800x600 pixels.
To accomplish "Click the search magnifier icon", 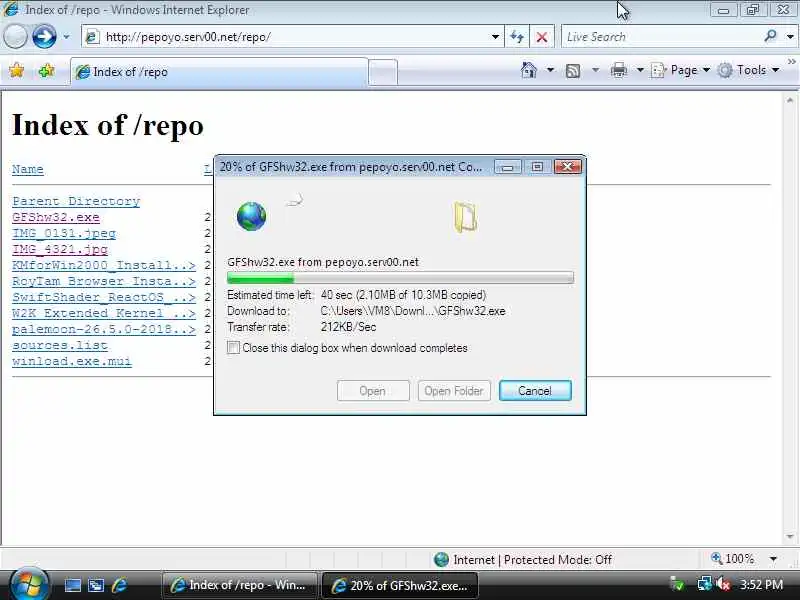I will click(770, 36).
